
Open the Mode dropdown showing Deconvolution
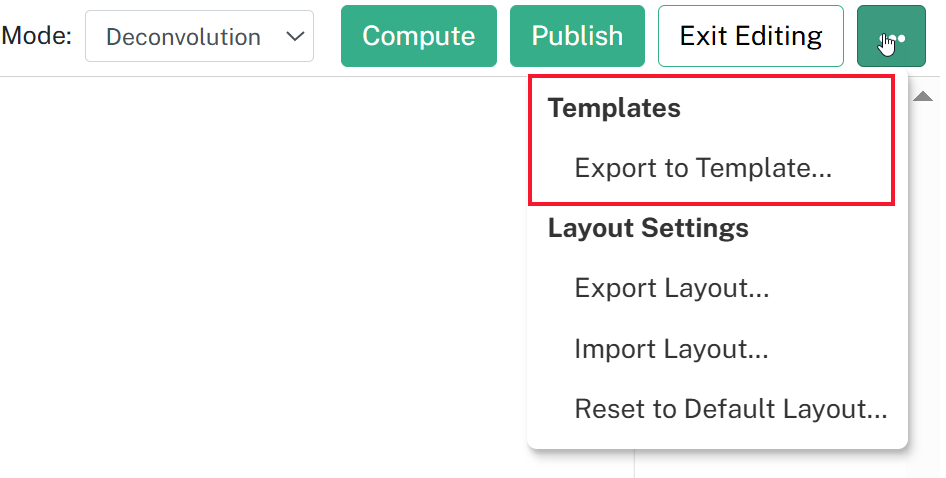tap(199, 36)
